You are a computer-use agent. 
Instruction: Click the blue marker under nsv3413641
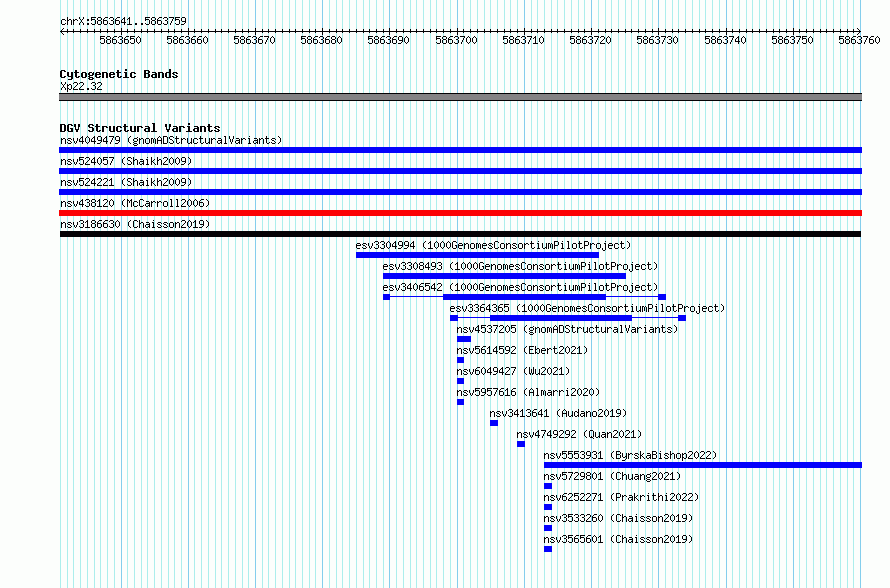click(x=494, y=423)
